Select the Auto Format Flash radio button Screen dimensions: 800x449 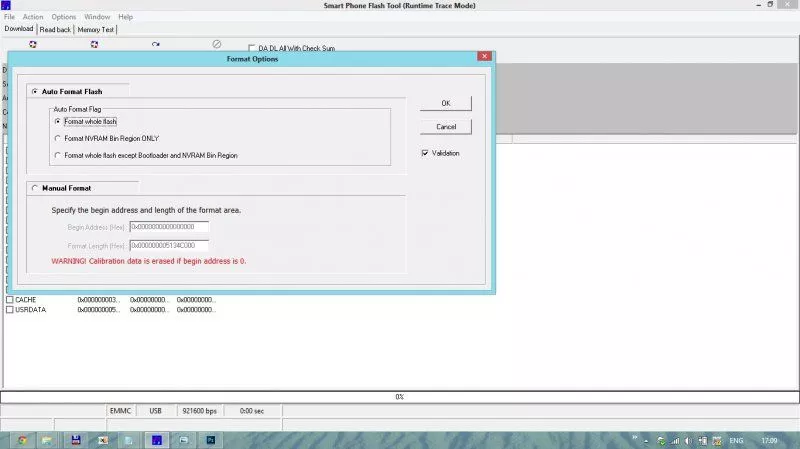(36, 91)
